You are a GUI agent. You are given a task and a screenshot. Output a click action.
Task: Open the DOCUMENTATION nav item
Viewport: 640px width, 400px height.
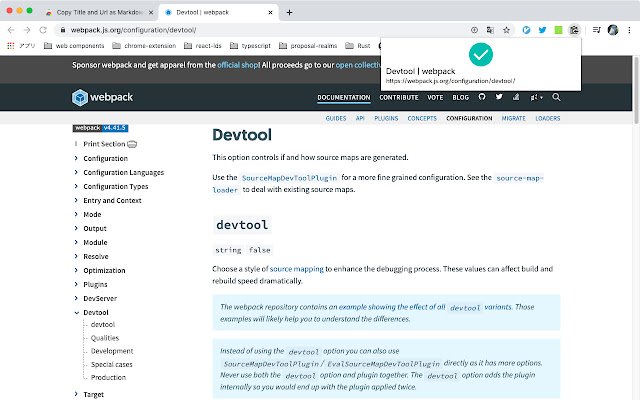[344, 98]
